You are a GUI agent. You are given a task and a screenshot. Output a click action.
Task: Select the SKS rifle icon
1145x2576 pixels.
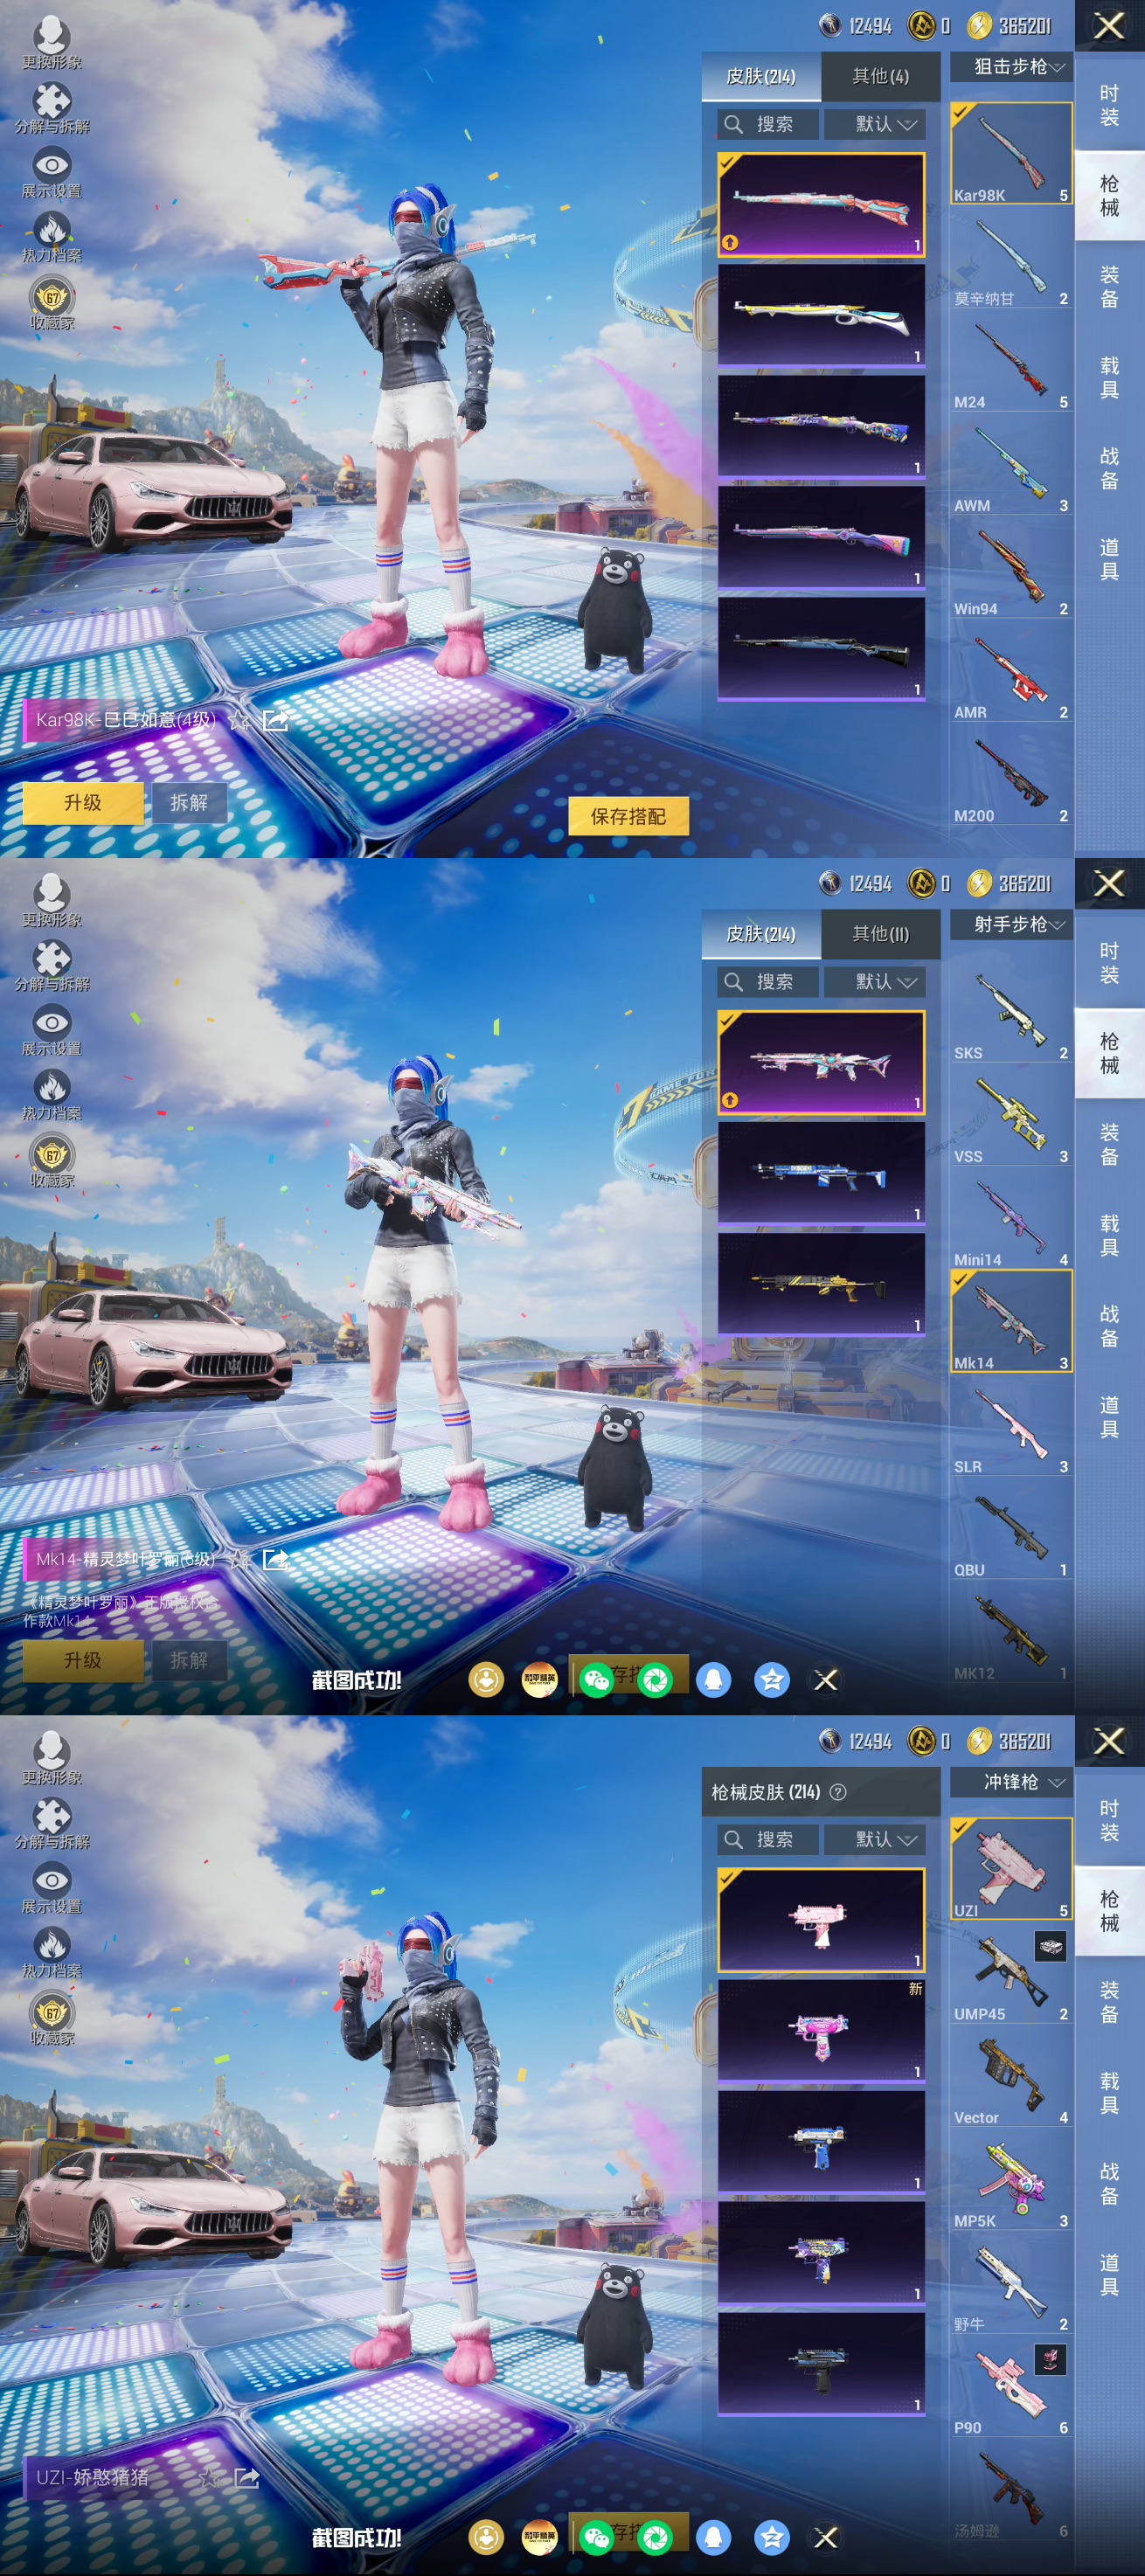(x=1011, y=1012)
